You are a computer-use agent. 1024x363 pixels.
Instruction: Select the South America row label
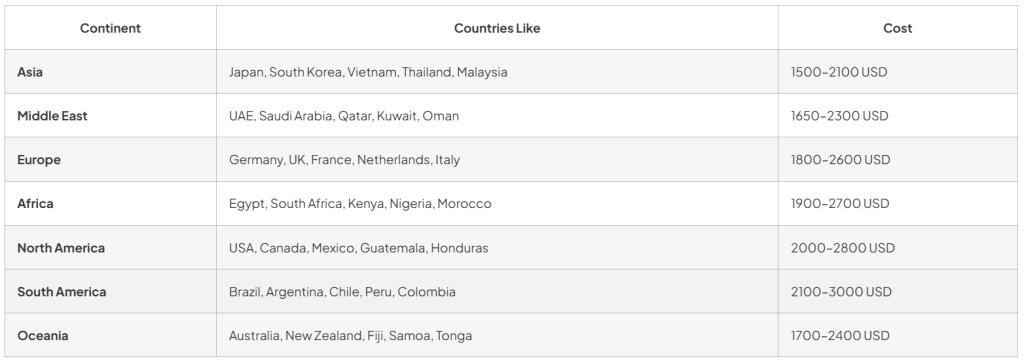[61, 292]
